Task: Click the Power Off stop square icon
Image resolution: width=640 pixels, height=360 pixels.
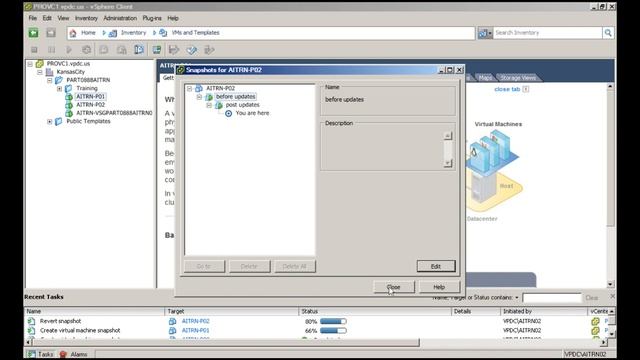Action: tap(34, 50)
